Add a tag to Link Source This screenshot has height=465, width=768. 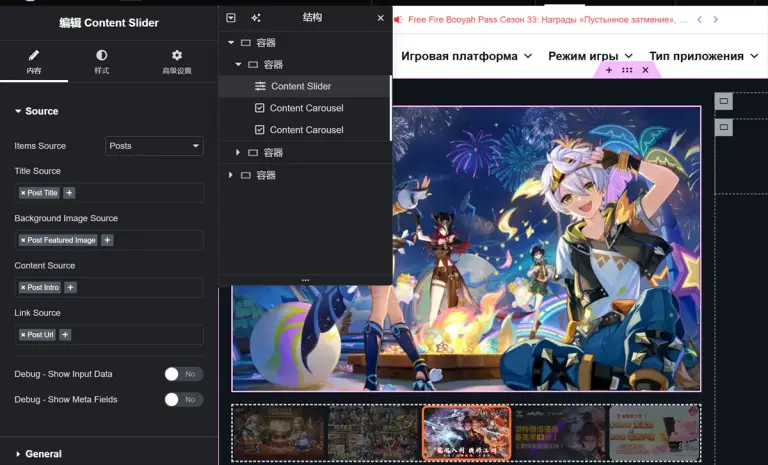click(65, 335)
